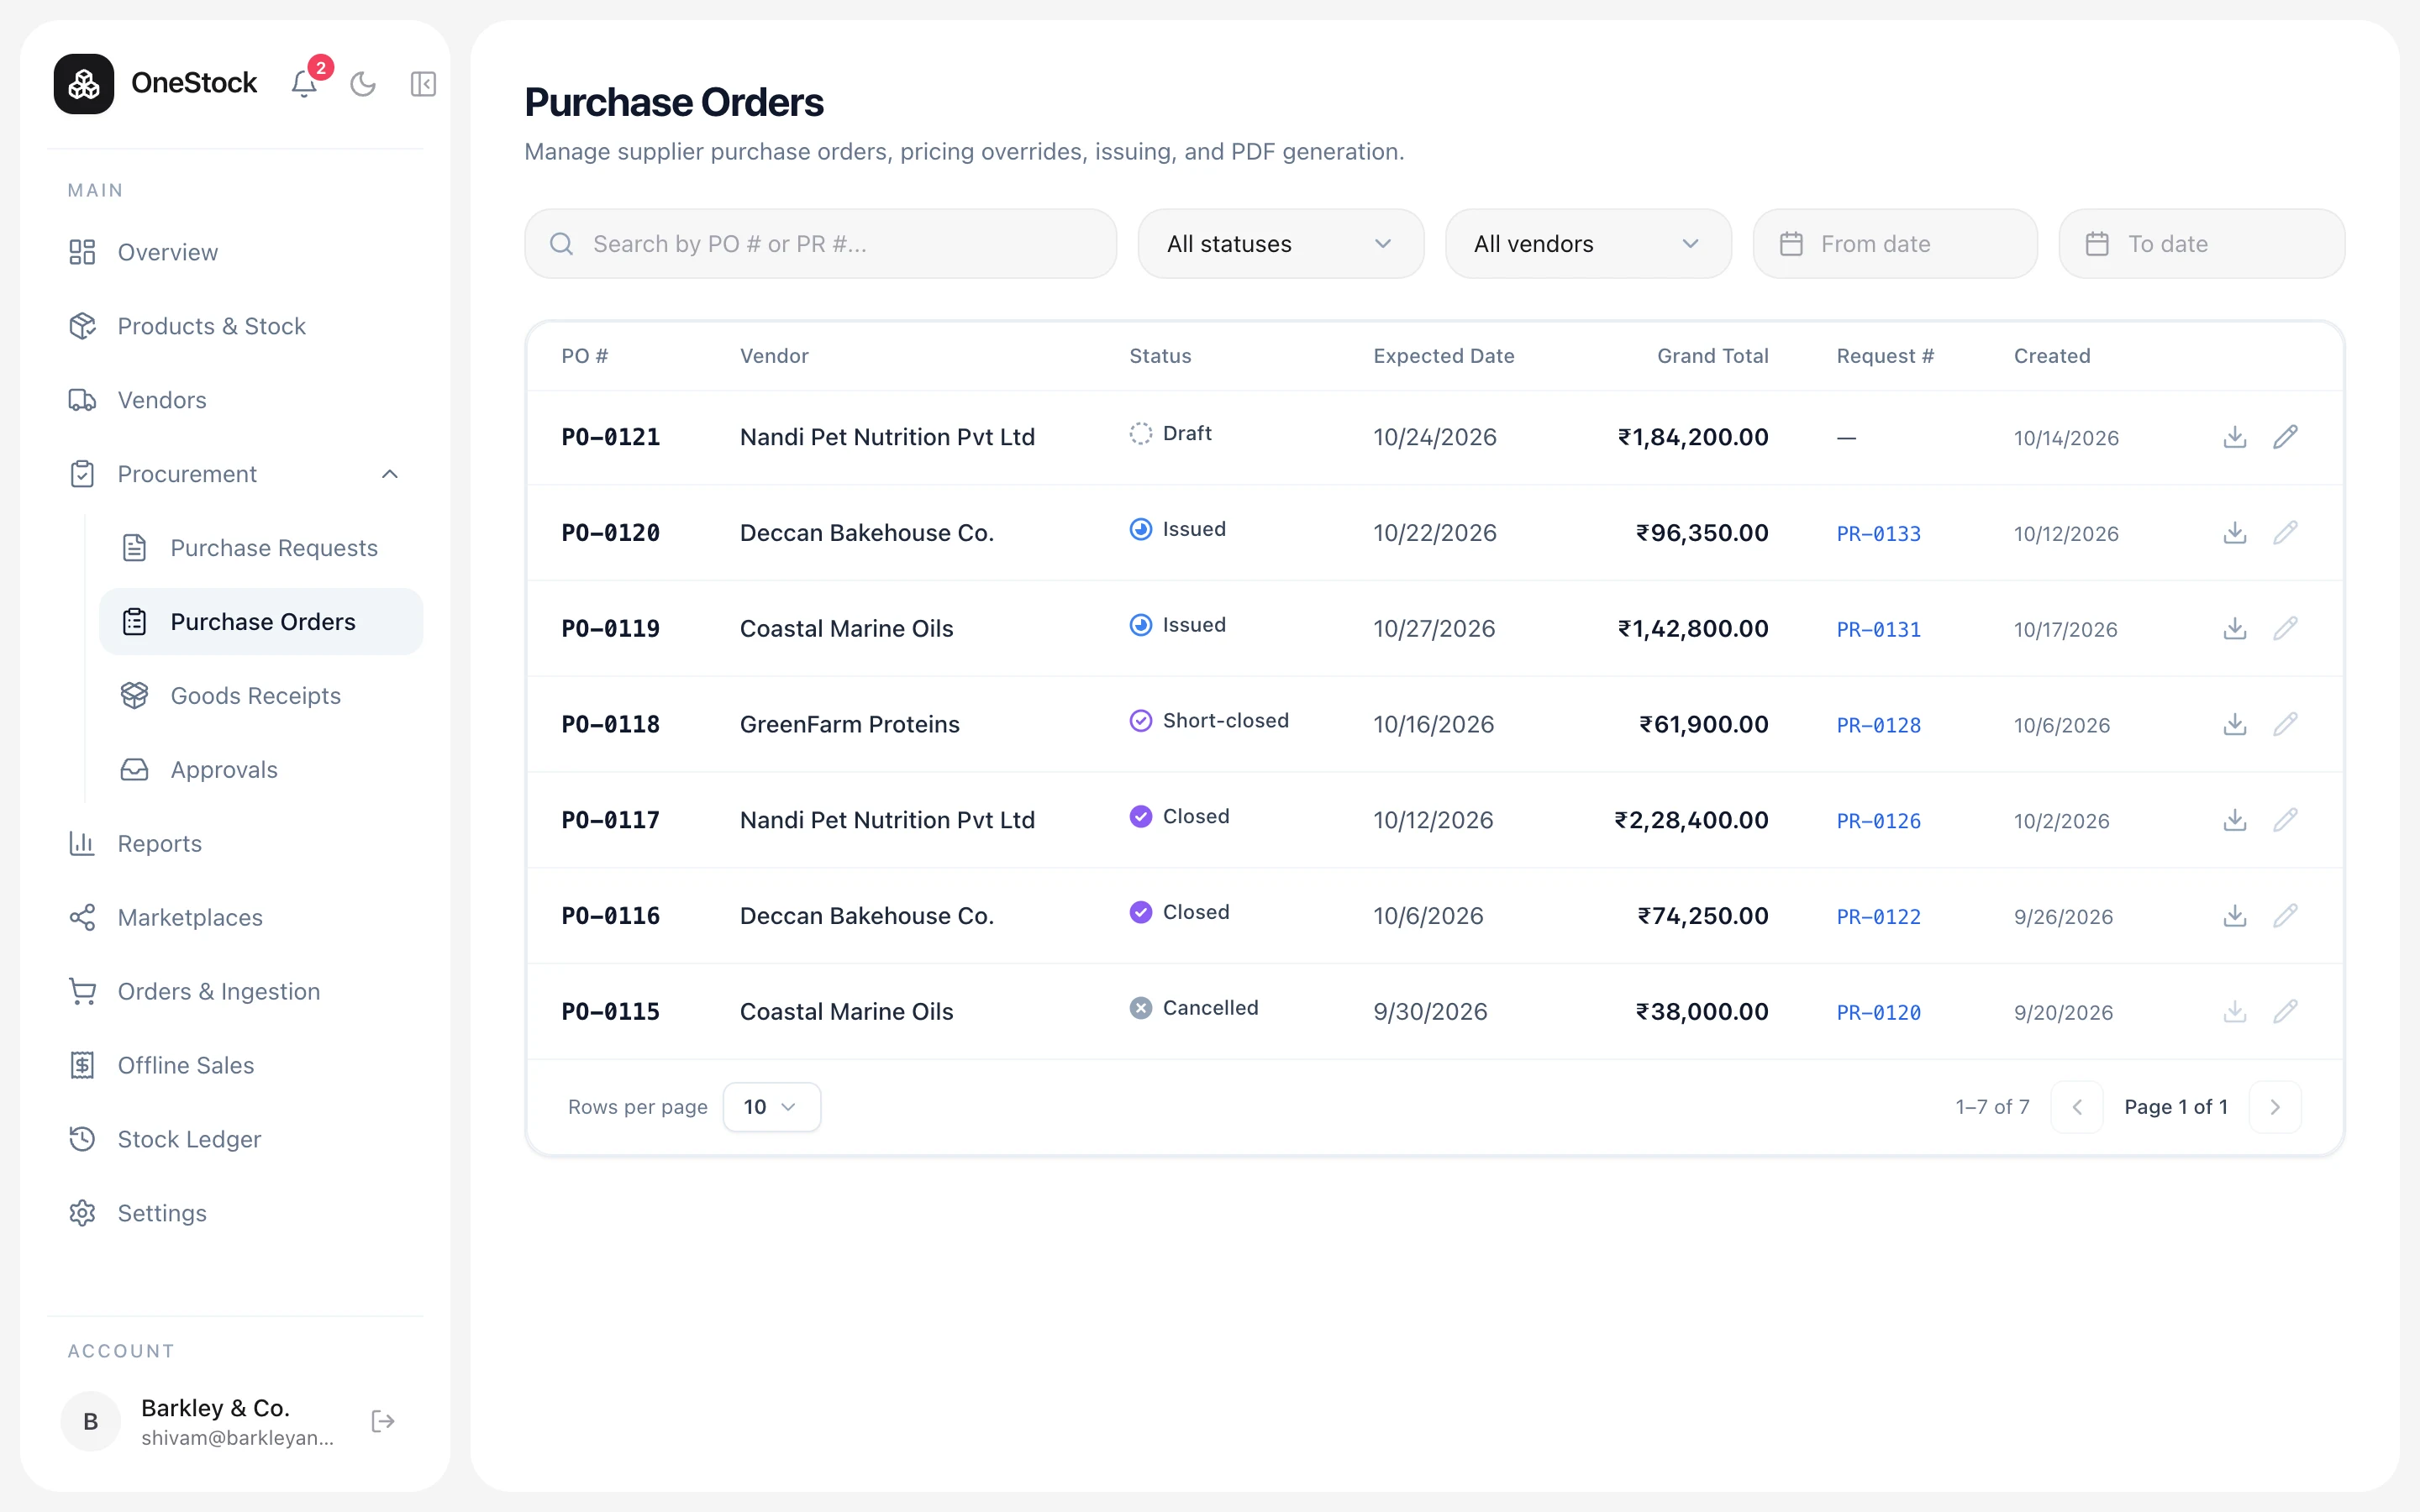Collapse the Procurement menu section

pos(235,474)
